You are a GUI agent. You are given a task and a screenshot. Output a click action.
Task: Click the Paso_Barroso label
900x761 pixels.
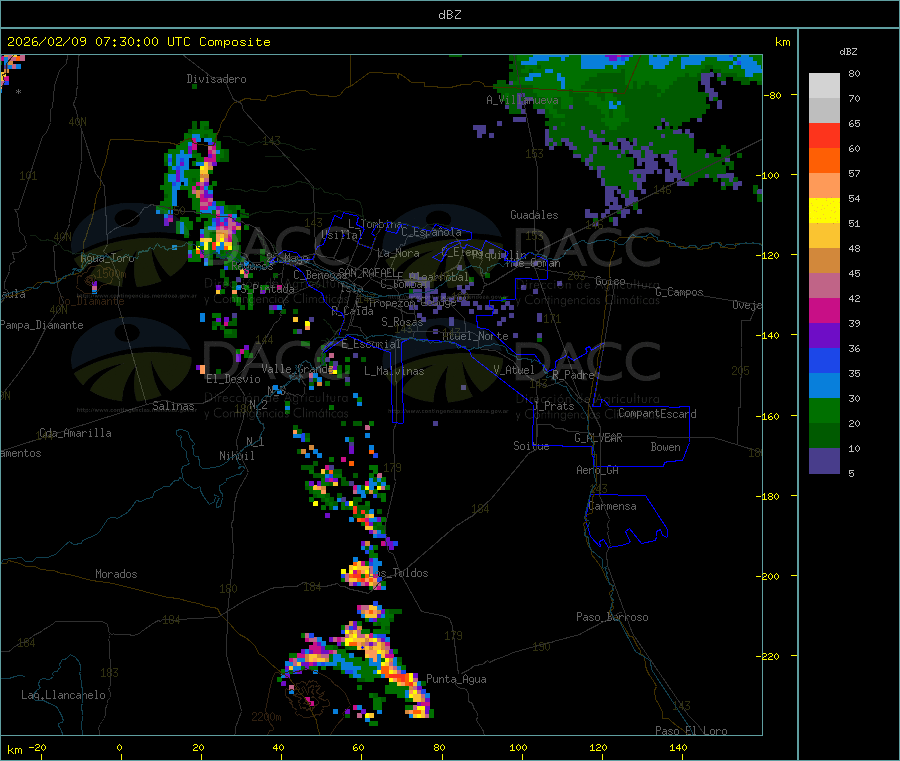click(612, 617)
